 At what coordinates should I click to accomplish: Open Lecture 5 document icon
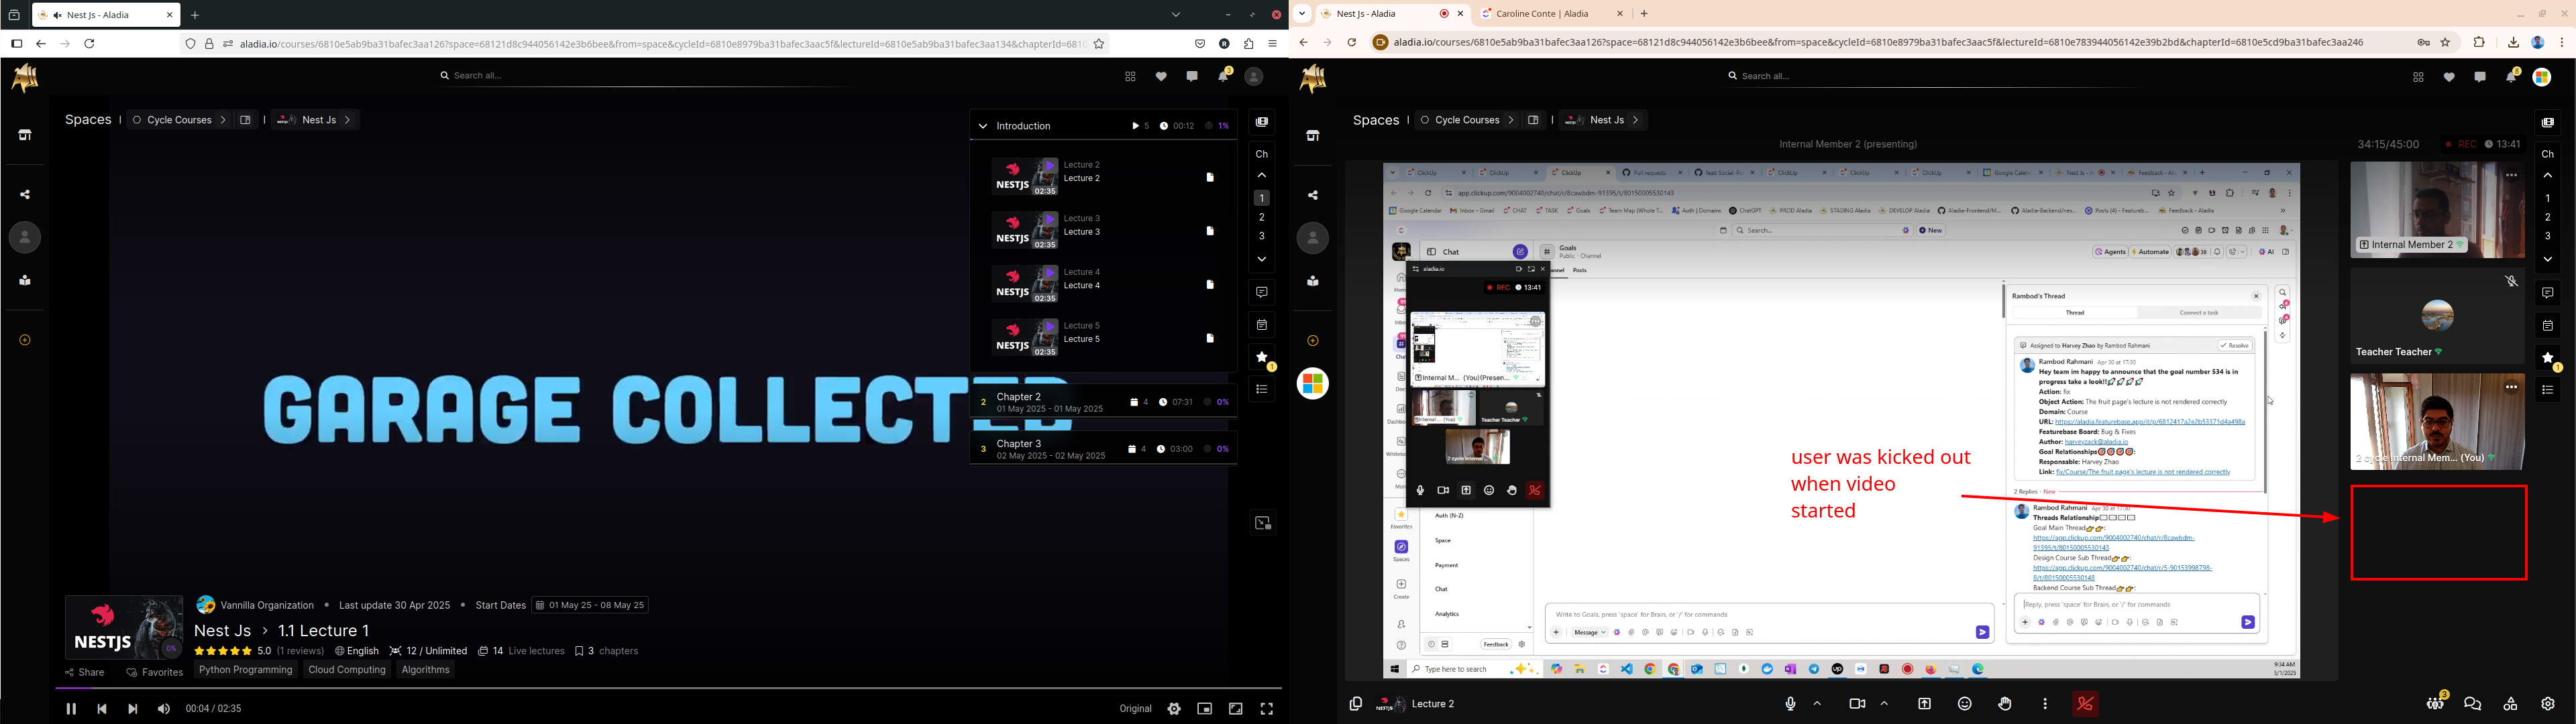click(x=1210, y=338)
